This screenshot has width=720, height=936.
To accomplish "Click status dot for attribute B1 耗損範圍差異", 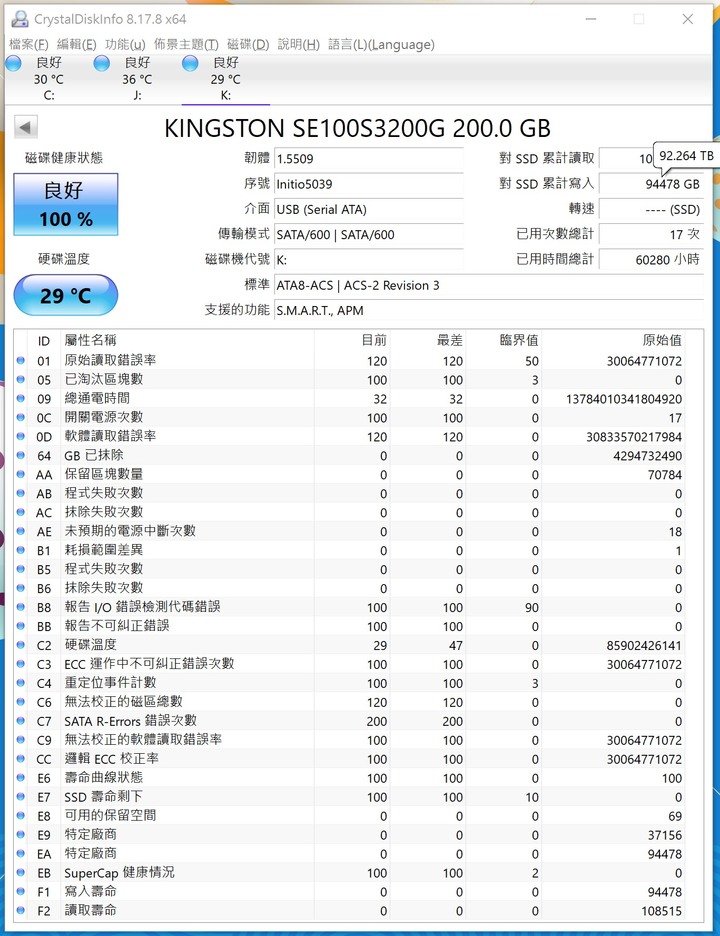I will pos(21,550).
